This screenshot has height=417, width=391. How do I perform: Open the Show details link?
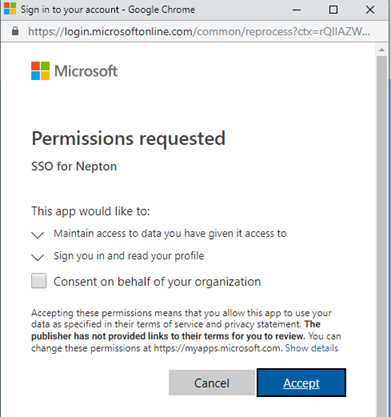[312, 348]
